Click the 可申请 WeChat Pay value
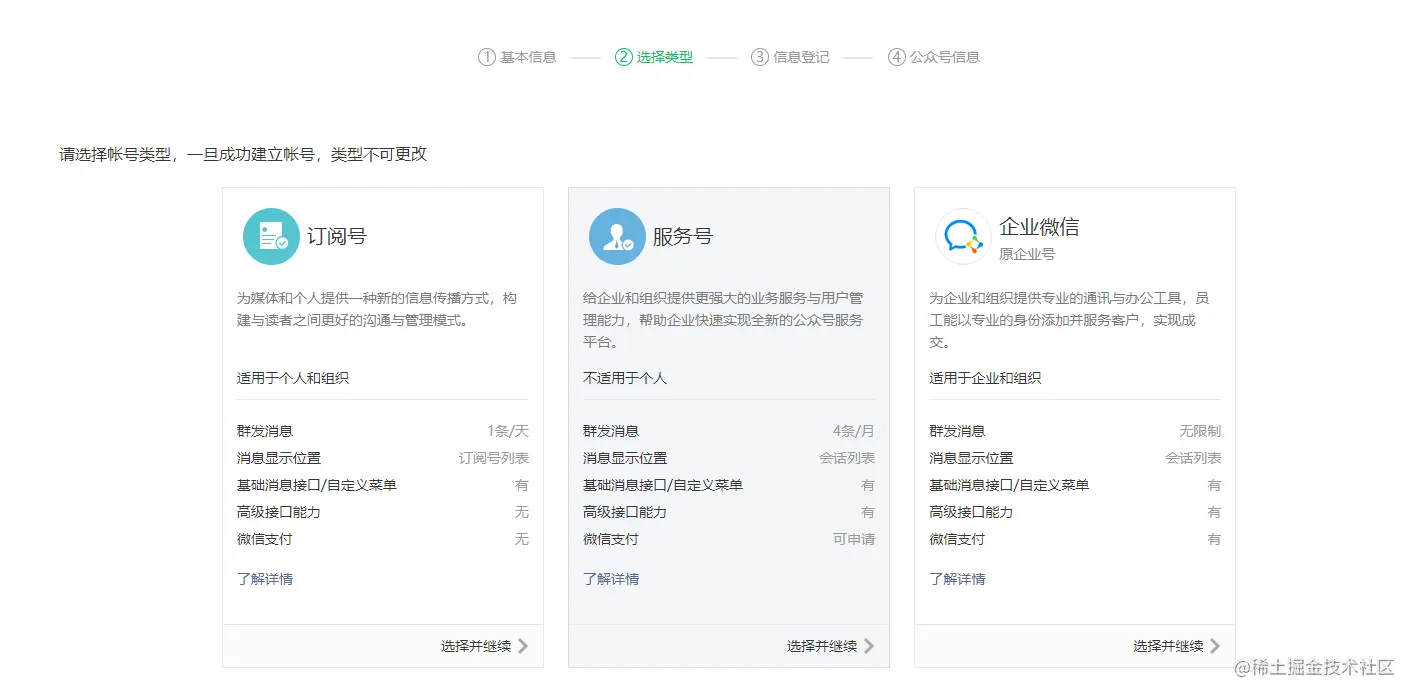This screenshot has width=1415, height=698. click(854, 539)
